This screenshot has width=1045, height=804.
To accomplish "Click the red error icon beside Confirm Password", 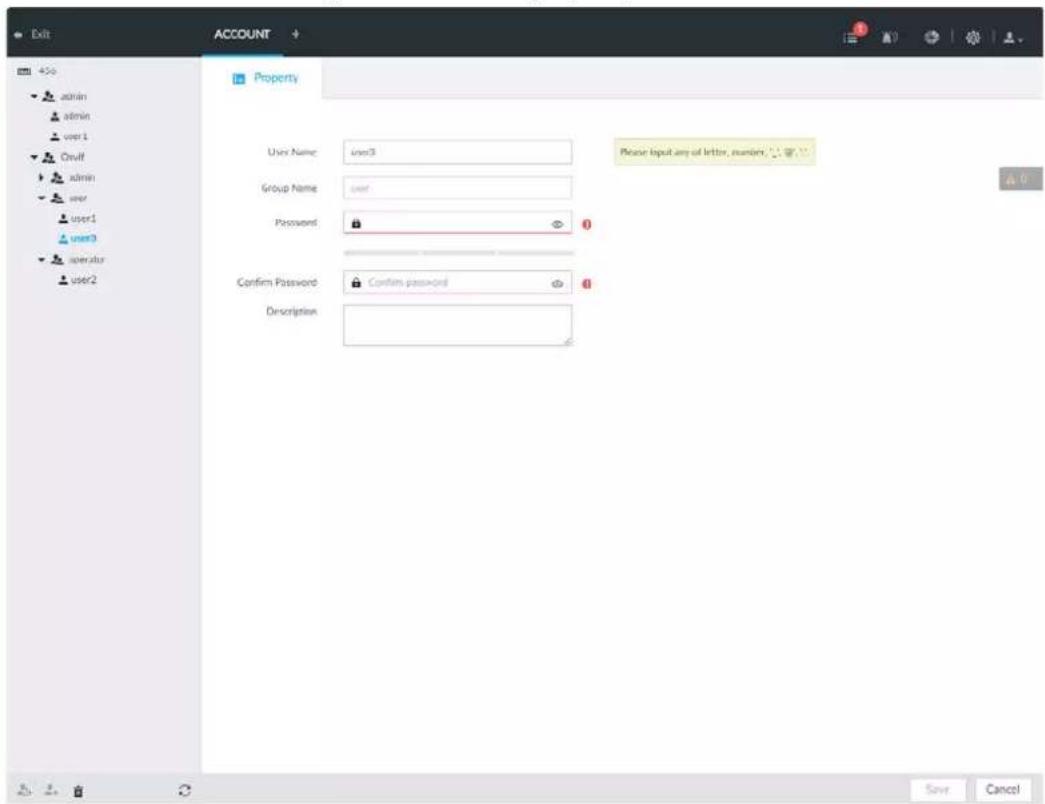I will coord(586,284).
